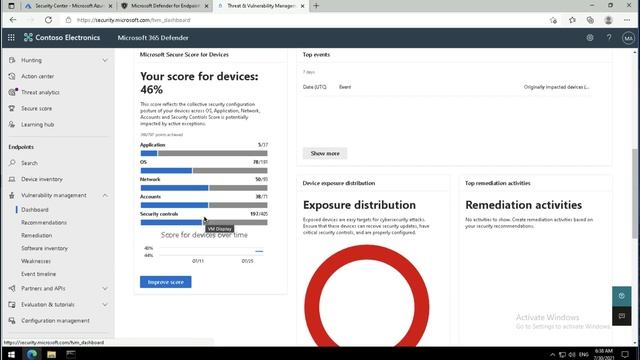Open the MA account avatar
Viewport: 640px width, 360px height.
[628, 38]
